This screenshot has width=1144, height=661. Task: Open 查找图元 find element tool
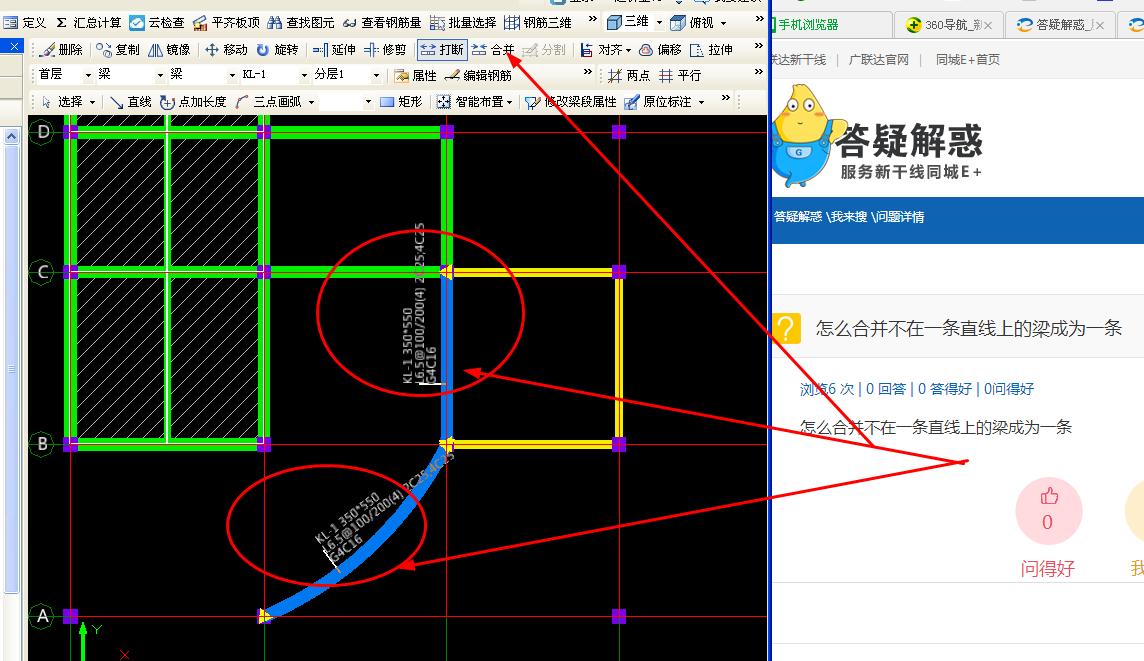click(x=301, y=23)
